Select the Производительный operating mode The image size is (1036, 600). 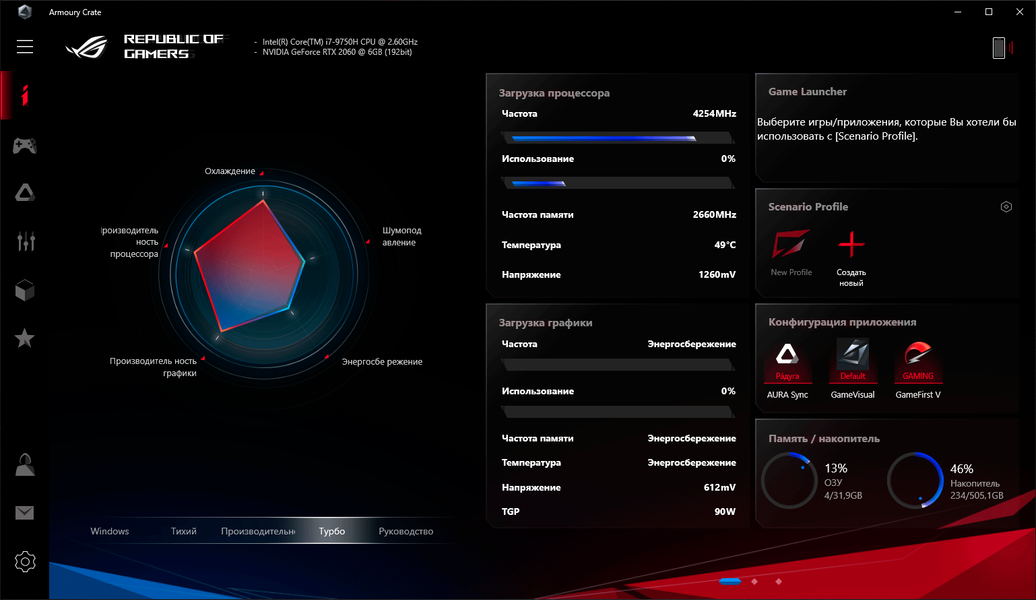pos(258,531)
